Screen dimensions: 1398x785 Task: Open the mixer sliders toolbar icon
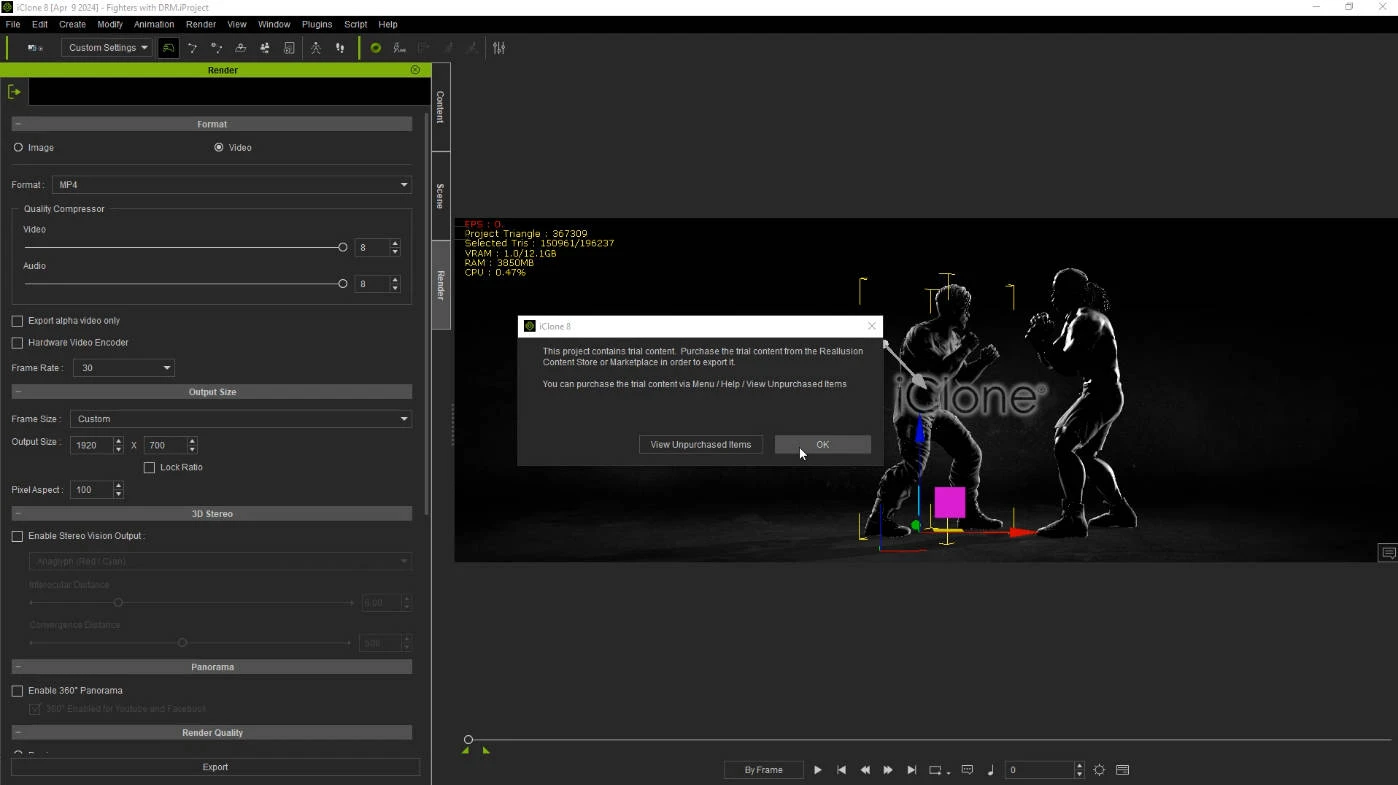point(499,48)
